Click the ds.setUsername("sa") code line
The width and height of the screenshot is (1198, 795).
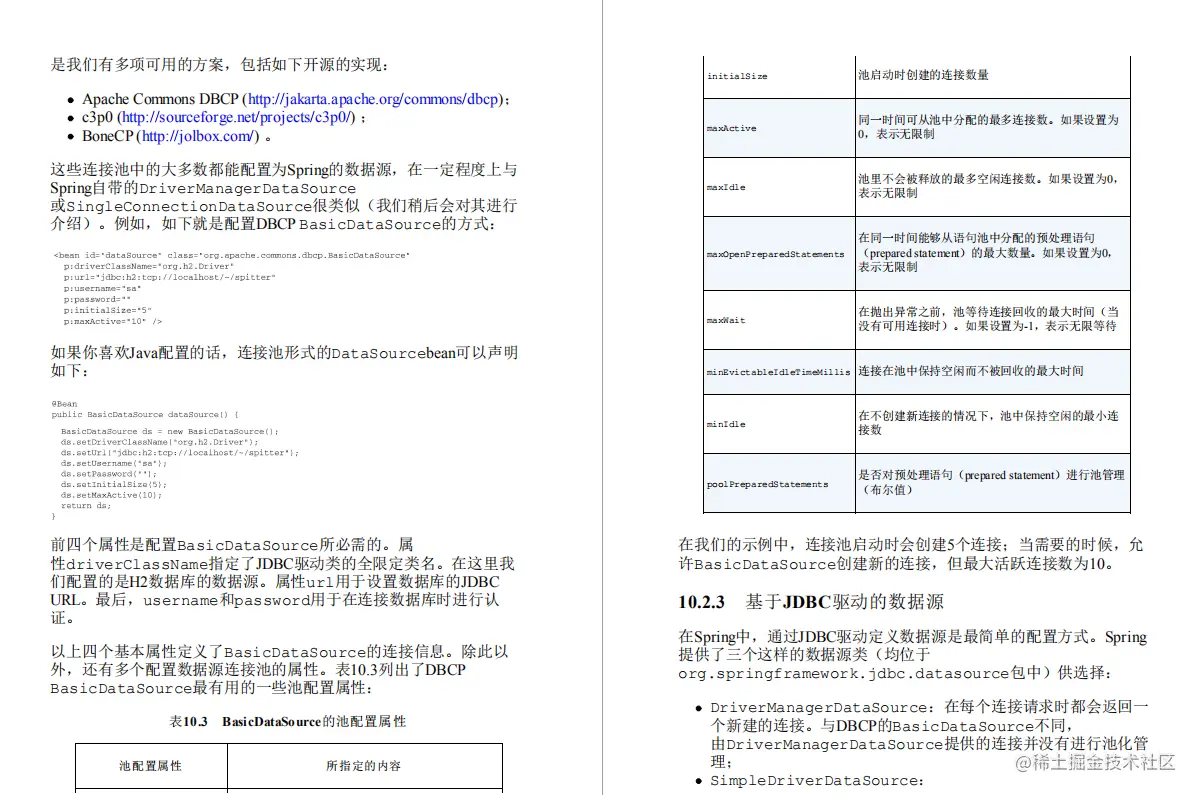coord(113,463)
